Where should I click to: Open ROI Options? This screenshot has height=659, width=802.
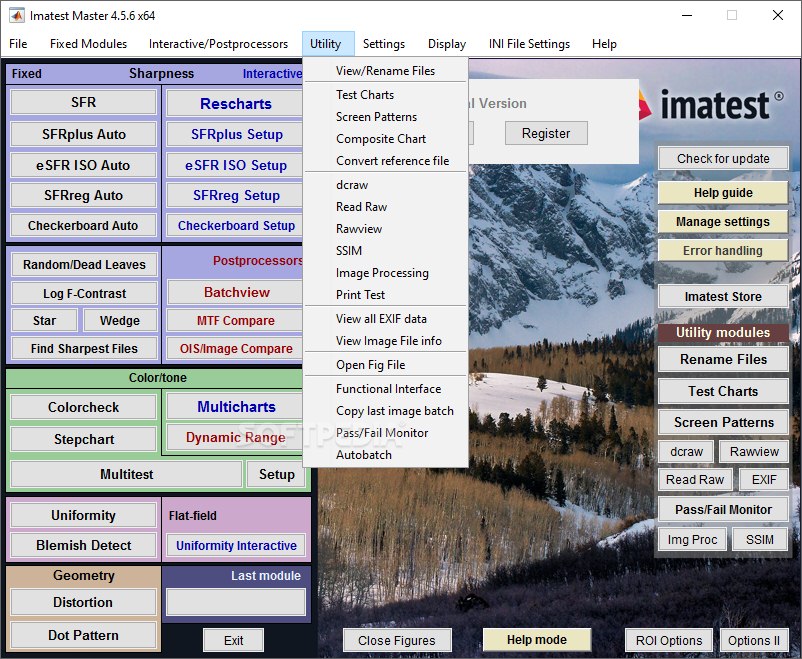669,641
